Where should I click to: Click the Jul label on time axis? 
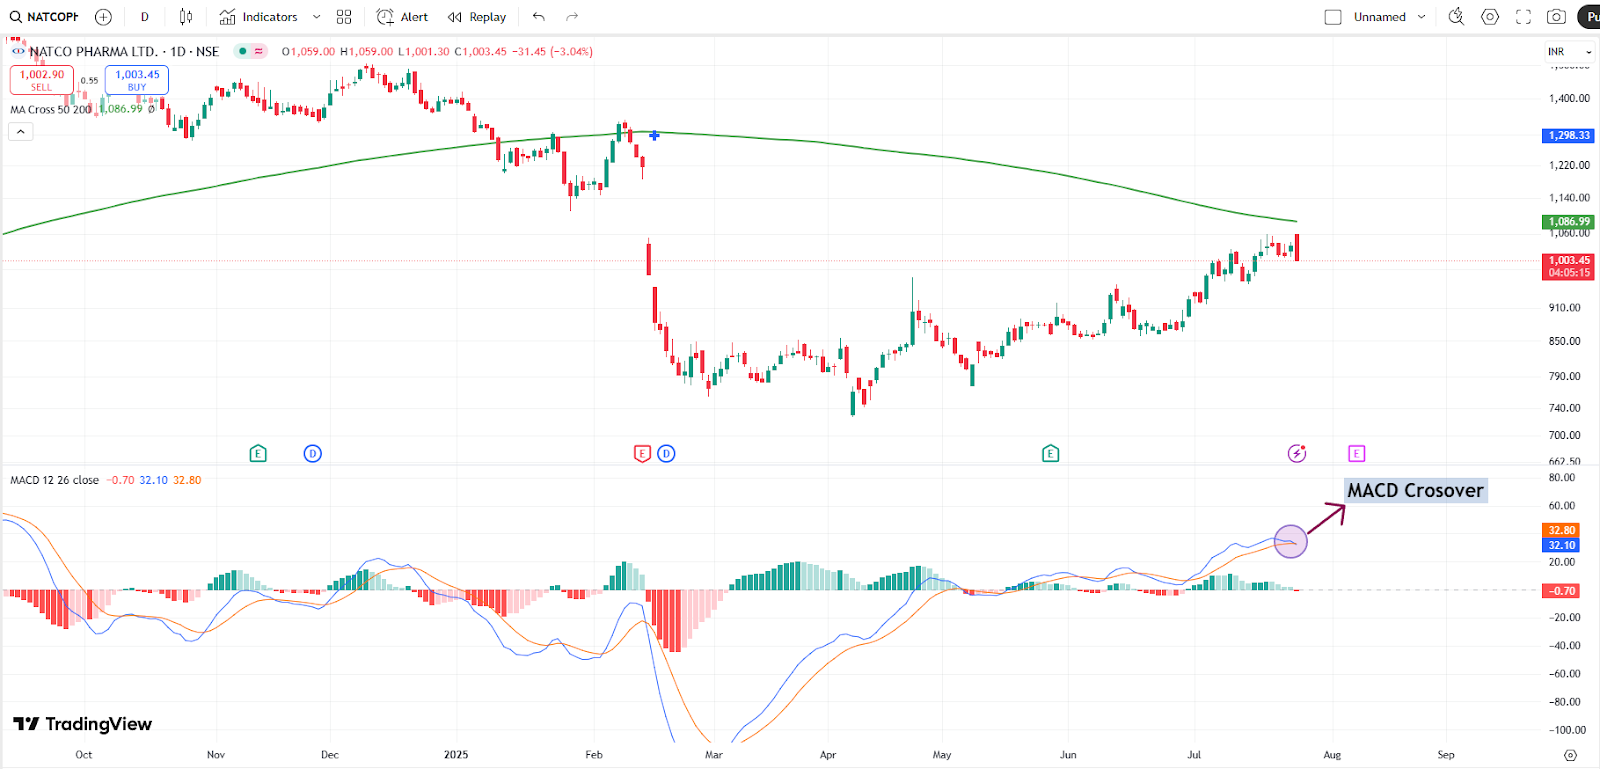pos(1194,755)
